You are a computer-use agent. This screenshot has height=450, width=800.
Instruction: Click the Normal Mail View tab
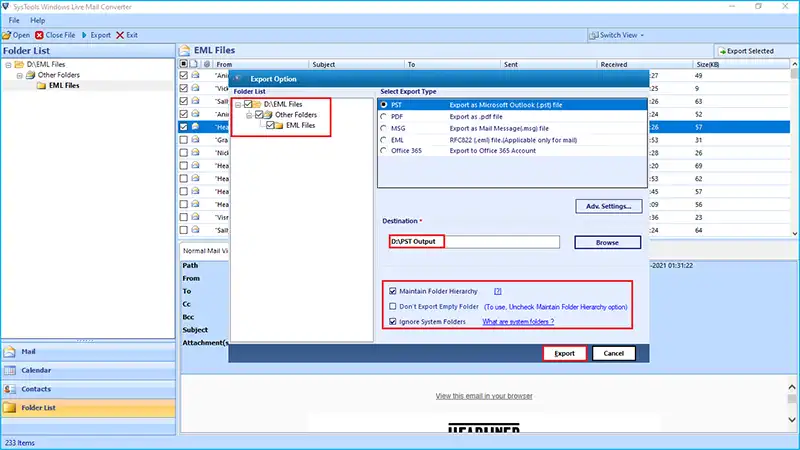(x=206, y=251)
